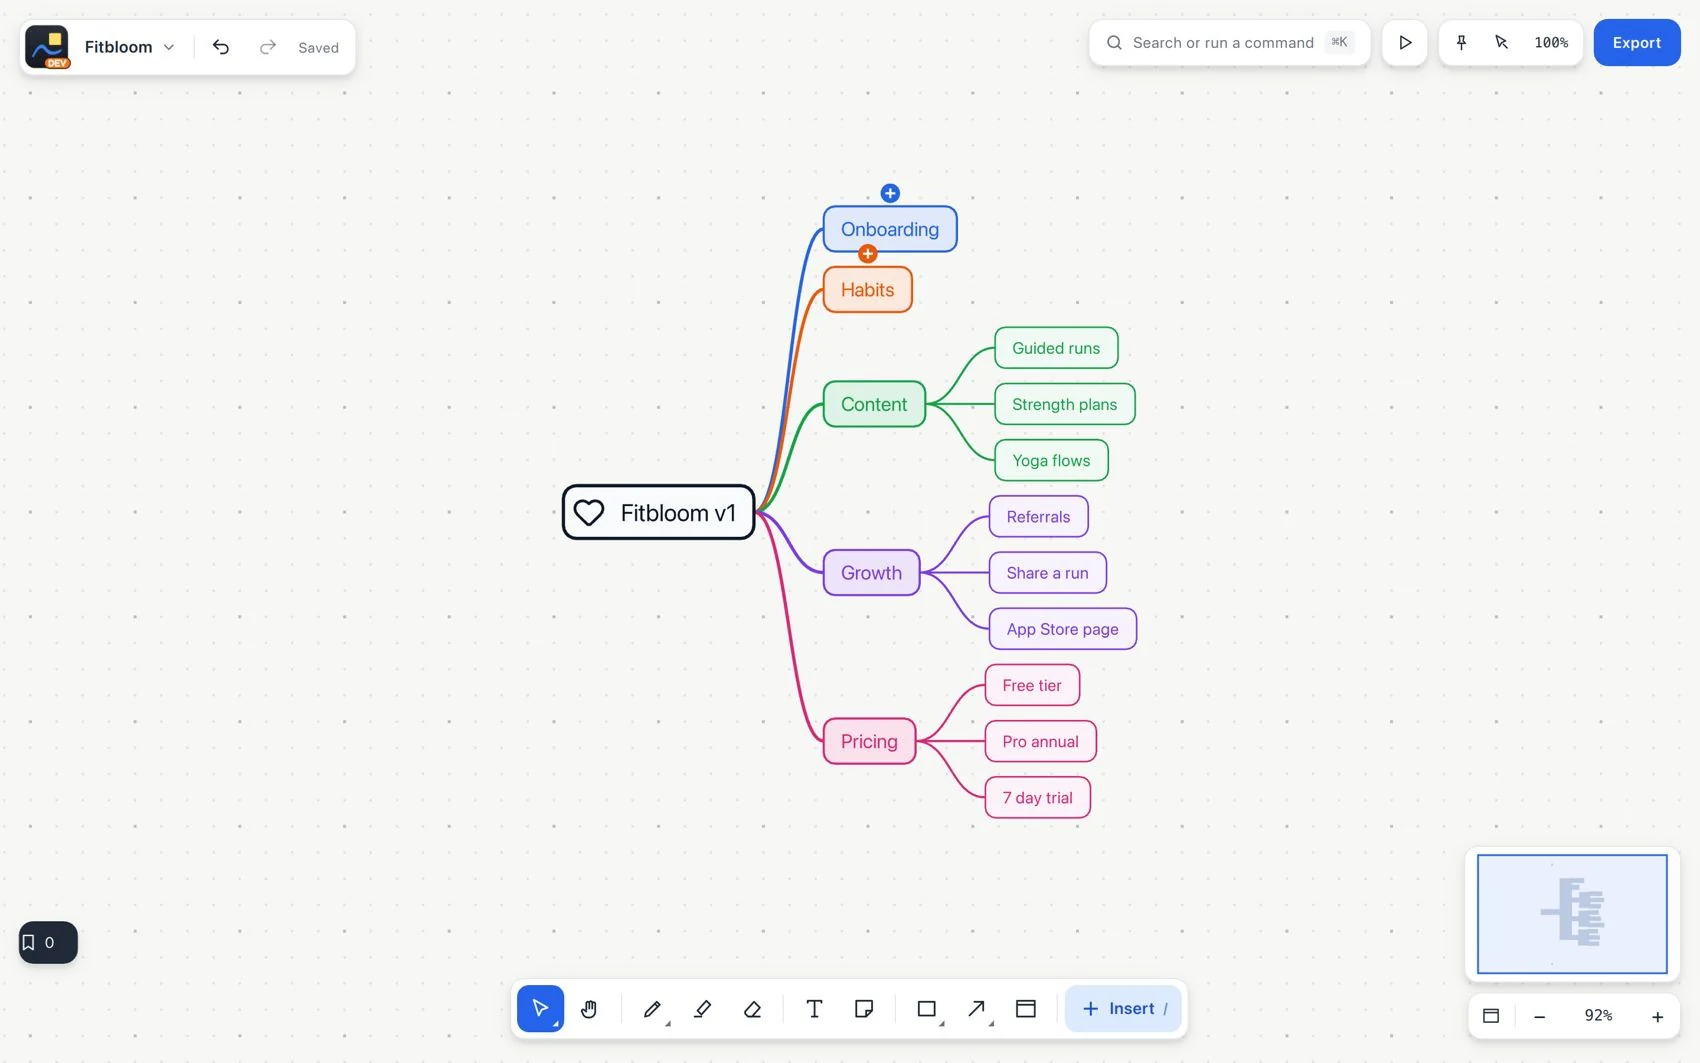Redo the last undone action

pos(267,47)
